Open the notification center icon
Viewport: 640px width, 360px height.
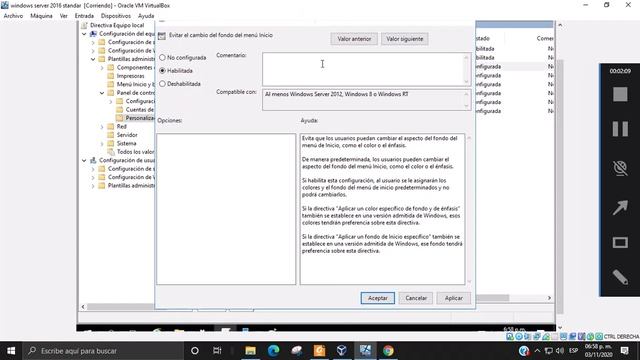click(625, 351)
